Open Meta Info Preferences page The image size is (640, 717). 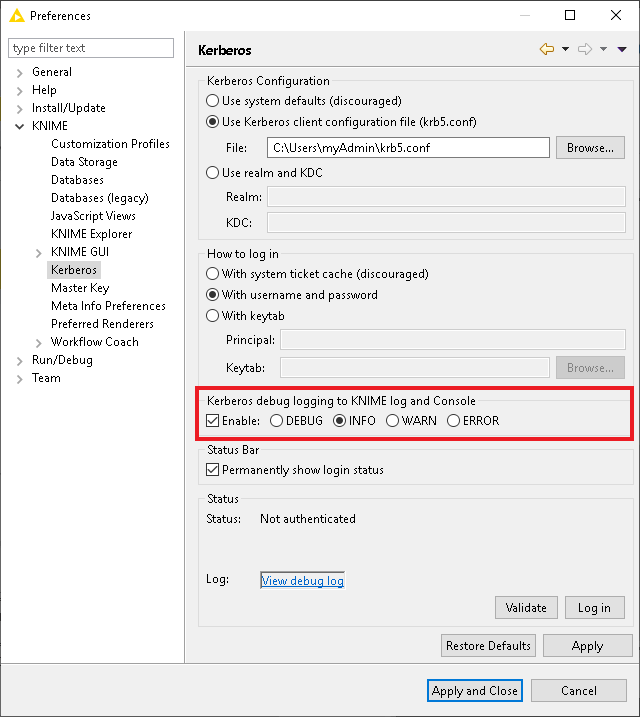pyautogui.click(x=108, y=306)
